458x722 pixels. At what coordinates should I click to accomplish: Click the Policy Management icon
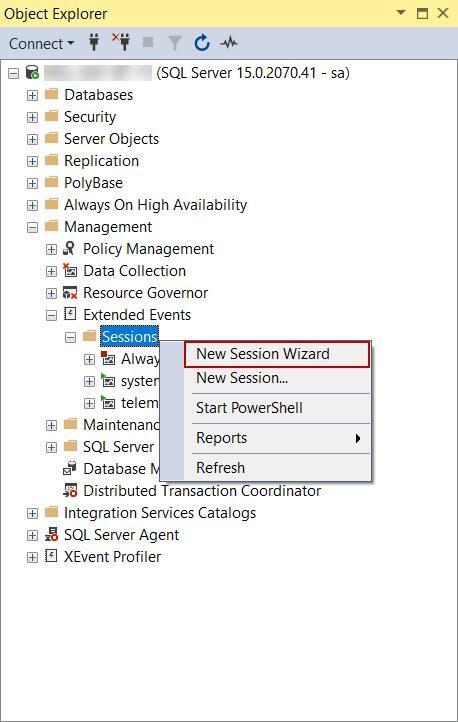pyautogui.click(x=69, y=249)
